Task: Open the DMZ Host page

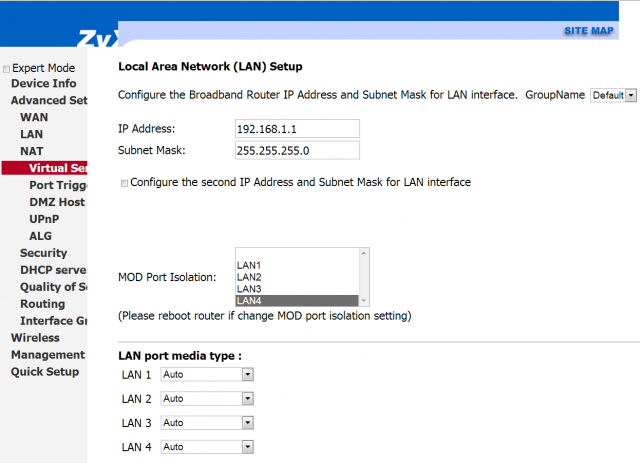Action: 57,202
